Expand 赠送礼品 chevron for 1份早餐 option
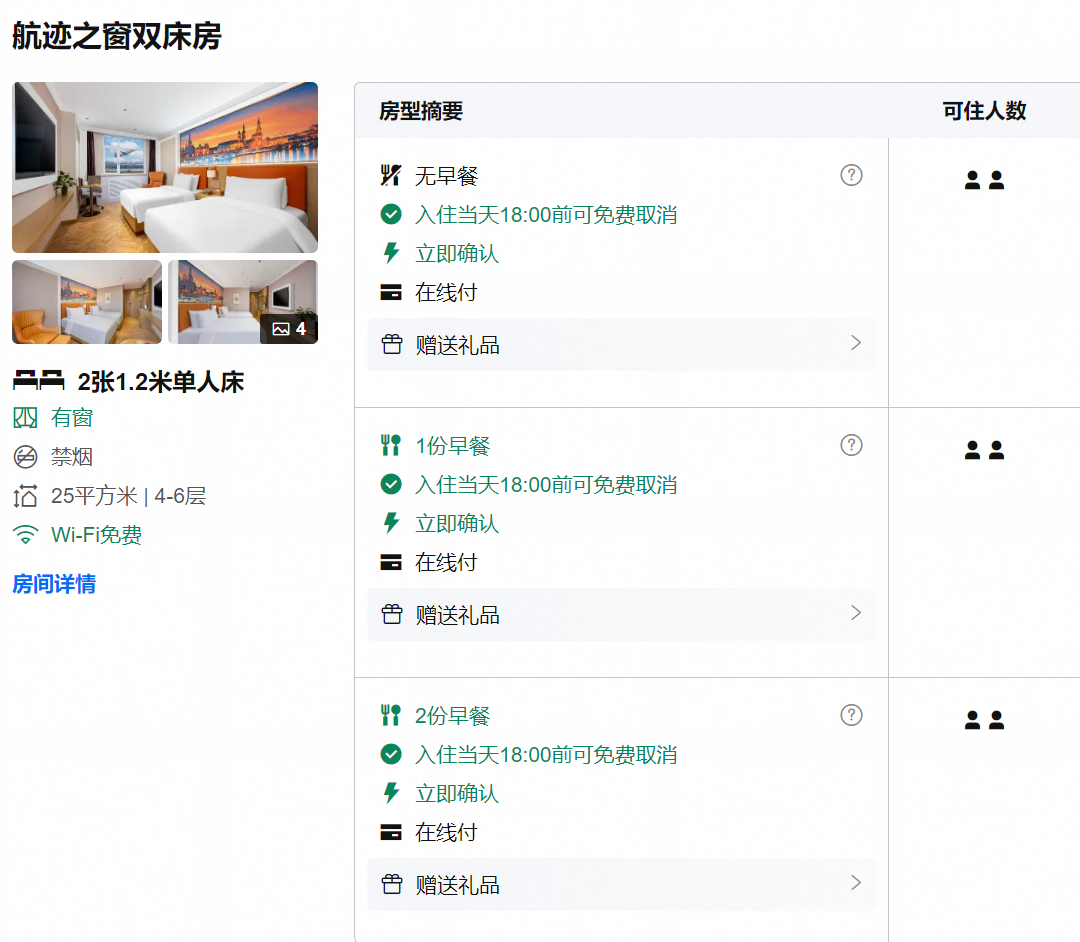This screenshot has height=942, width=1080. click(855, 613)
